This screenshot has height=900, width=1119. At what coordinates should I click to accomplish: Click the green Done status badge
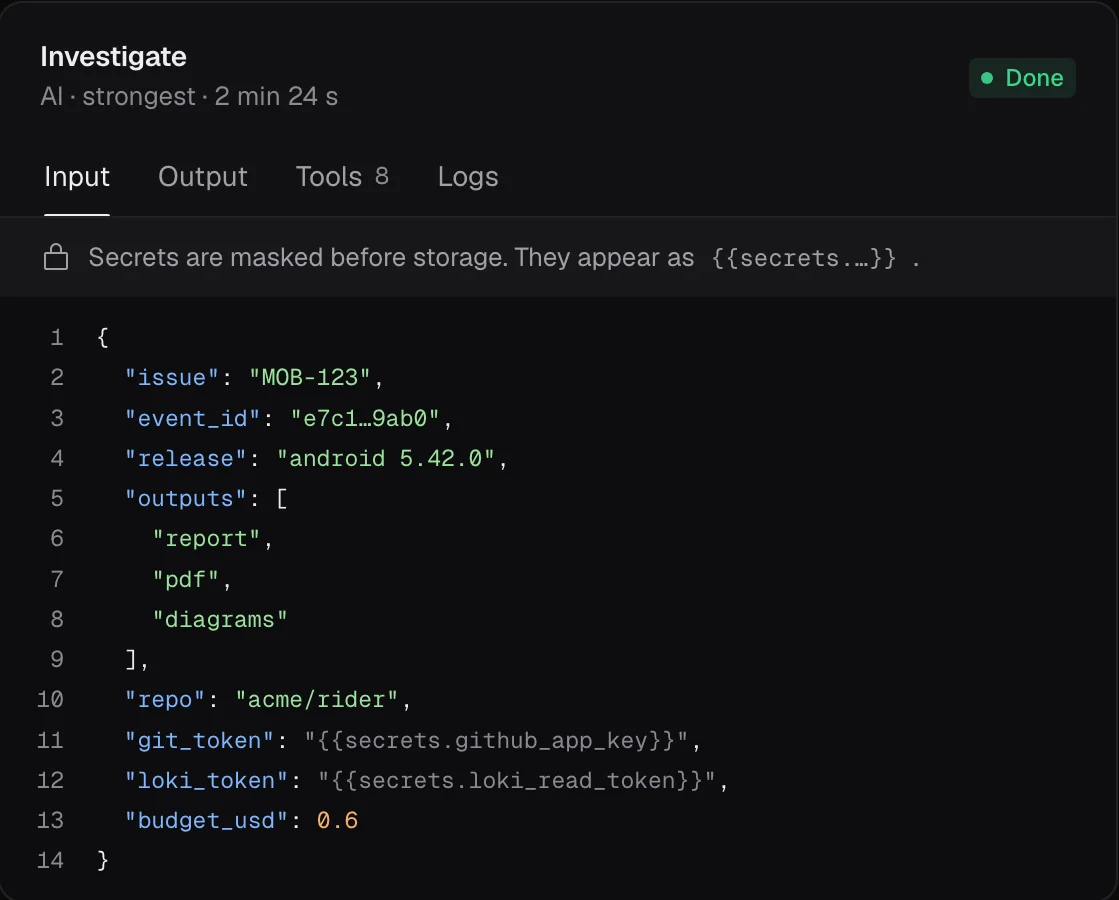click(x=1022, y=78)
